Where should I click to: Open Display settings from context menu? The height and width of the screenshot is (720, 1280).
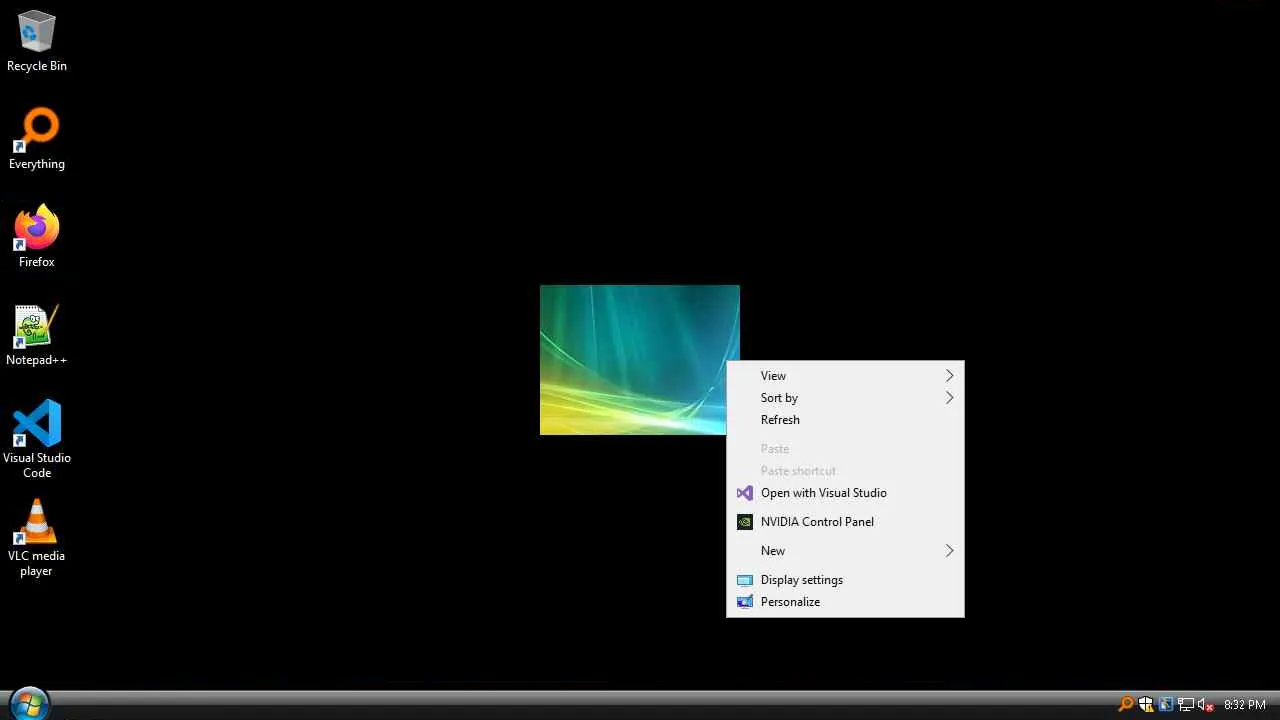pyautogui.click(x=845, y=580)
